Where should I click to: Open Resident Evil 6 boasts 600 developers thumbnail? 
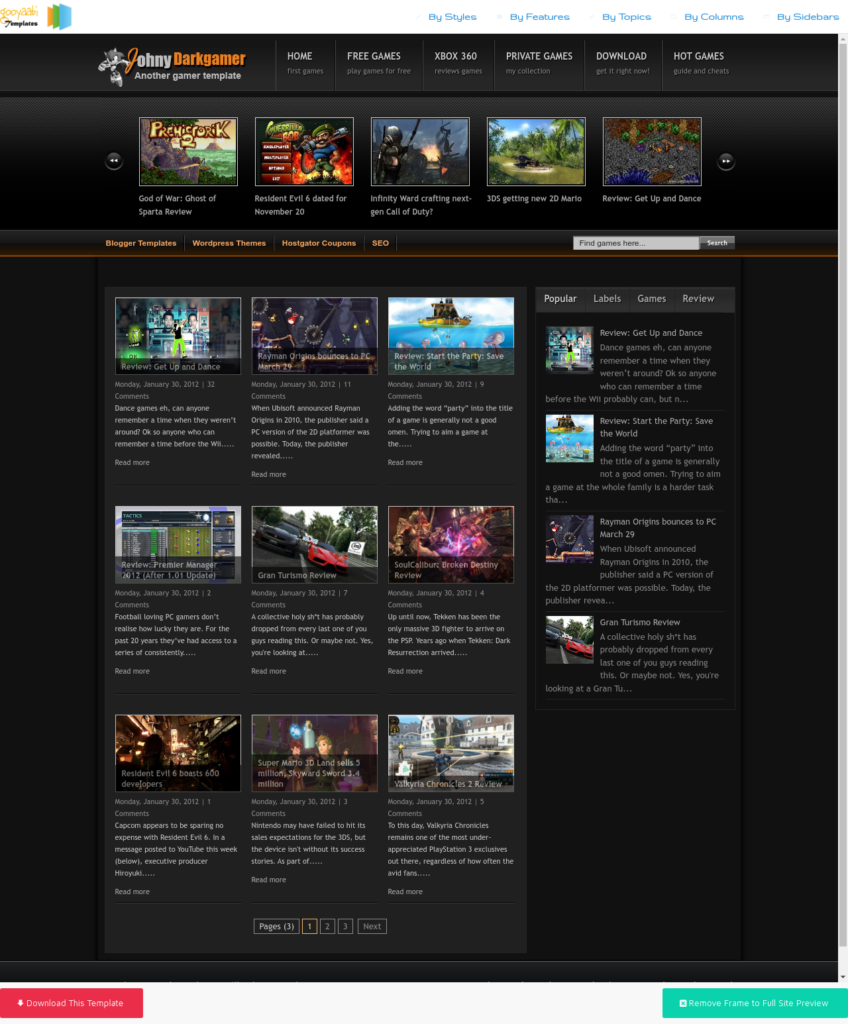tap(178, 753)
